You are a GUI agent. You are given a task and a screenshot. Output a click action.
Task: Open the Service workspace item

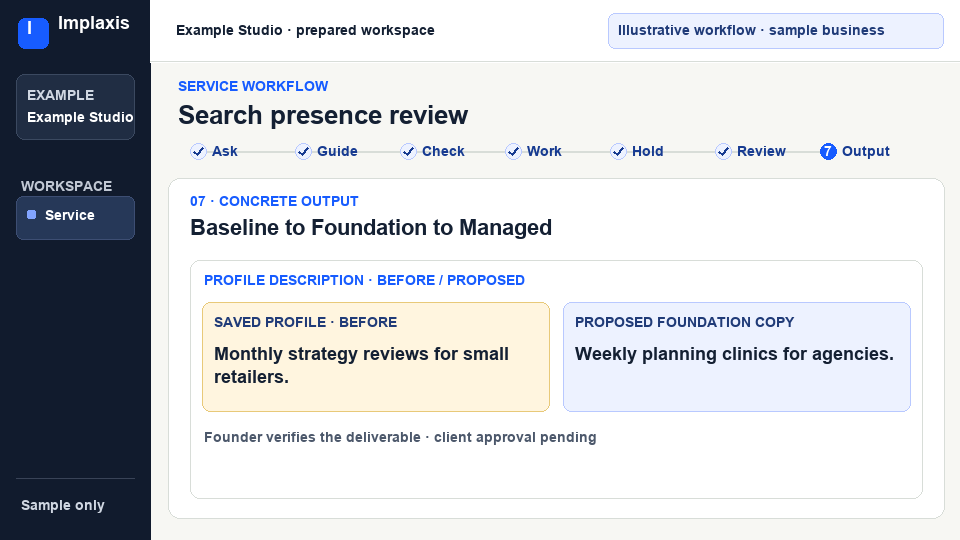point(75,218)
